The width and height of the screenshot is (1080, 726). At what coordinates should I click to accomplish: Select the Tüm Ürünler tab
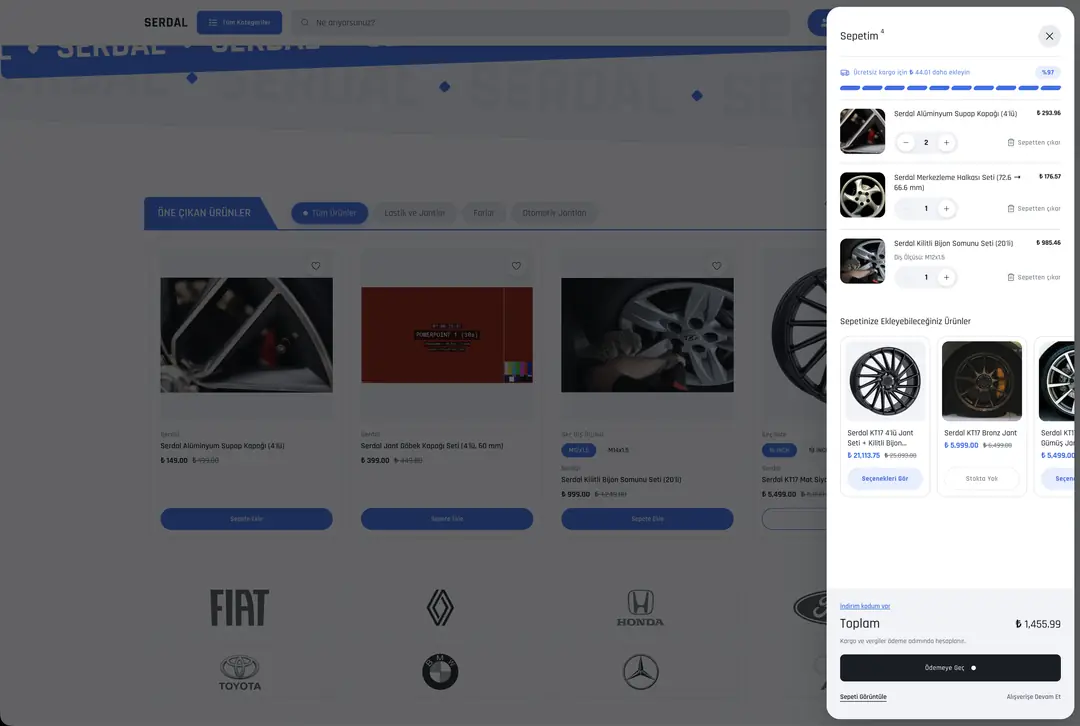[x=329, y=213]
